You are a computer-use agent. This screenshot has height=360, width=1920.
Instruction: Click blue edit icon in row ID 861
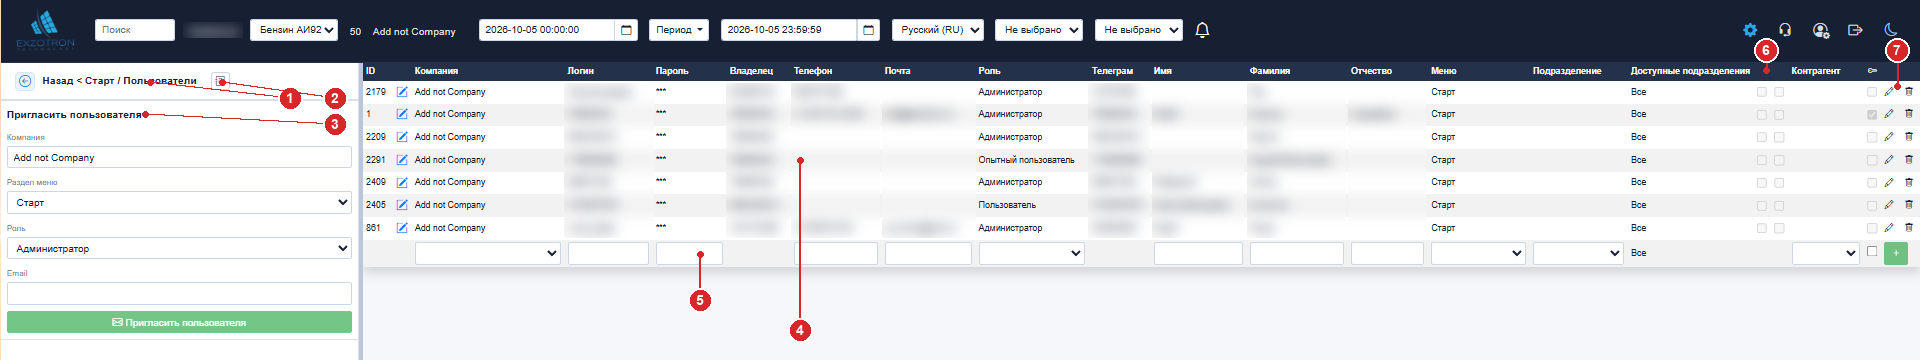pos(402,228)
